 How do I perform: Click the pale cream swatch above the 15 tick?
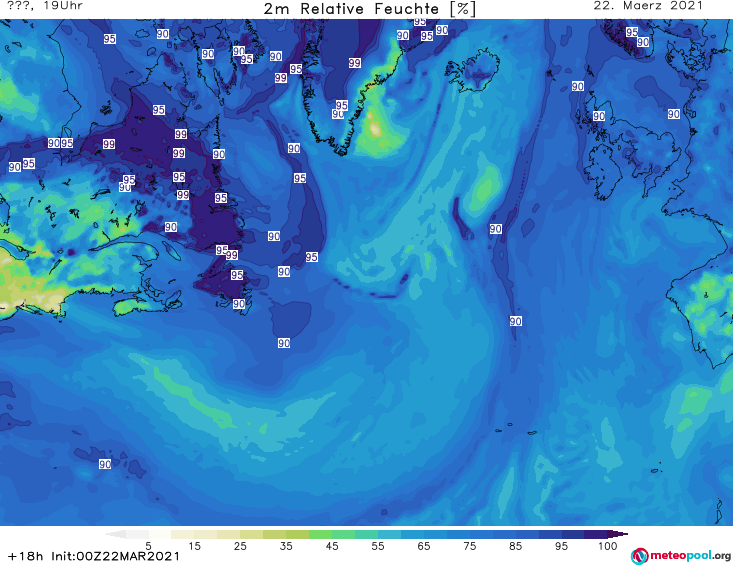point(182,534)
